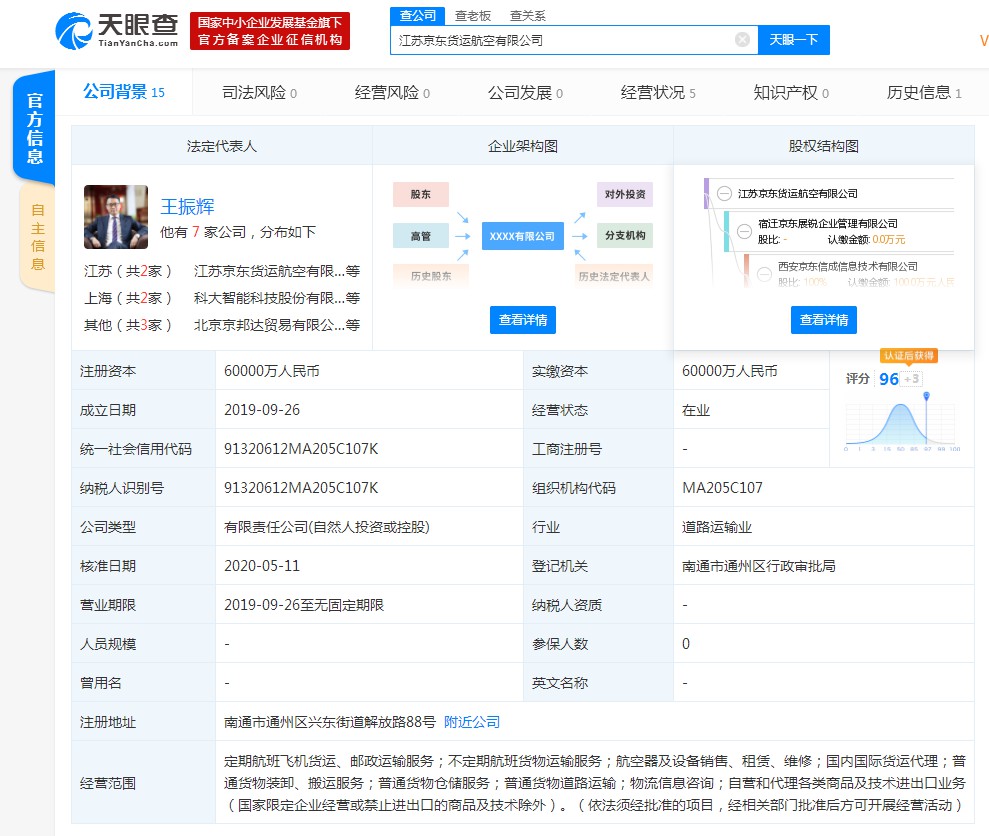Click the organization code MA205C107
Viewport: 989px width, 836px height.
pyautogui.click(x=722, y=488)
